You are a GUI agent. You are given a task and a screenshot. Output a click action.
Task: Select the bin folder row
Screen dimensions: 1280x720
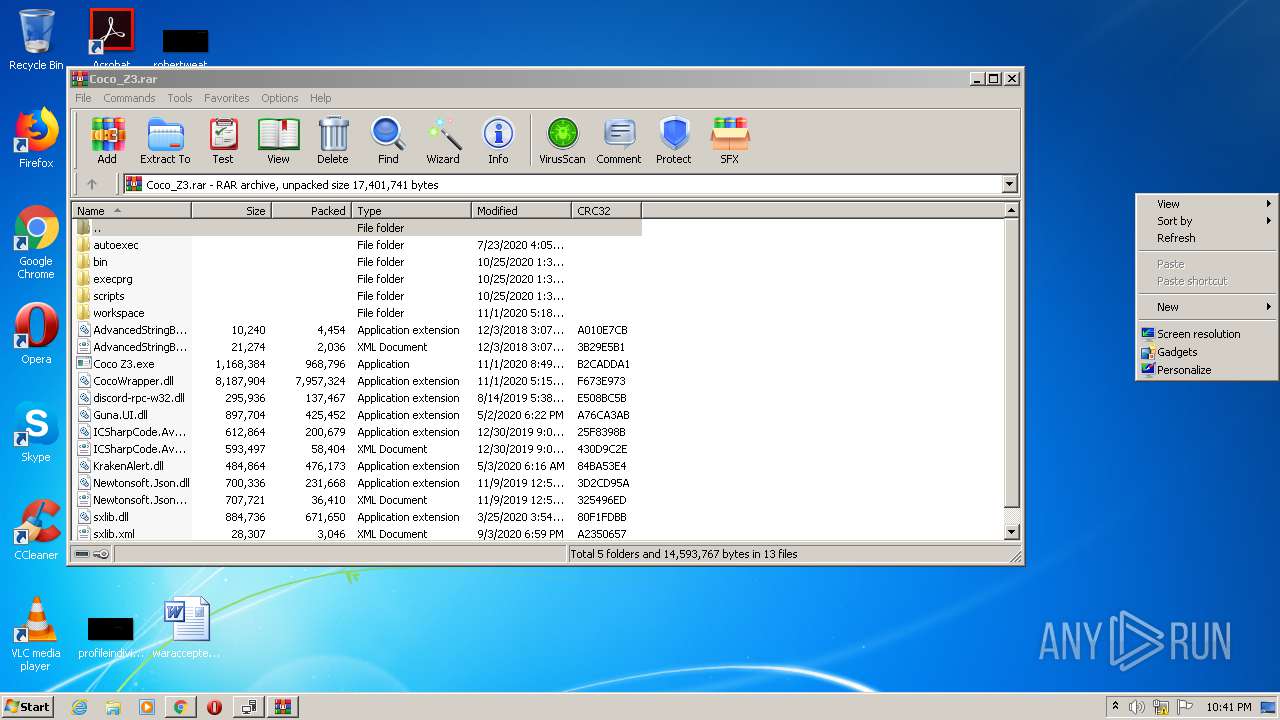click(357, 262)
